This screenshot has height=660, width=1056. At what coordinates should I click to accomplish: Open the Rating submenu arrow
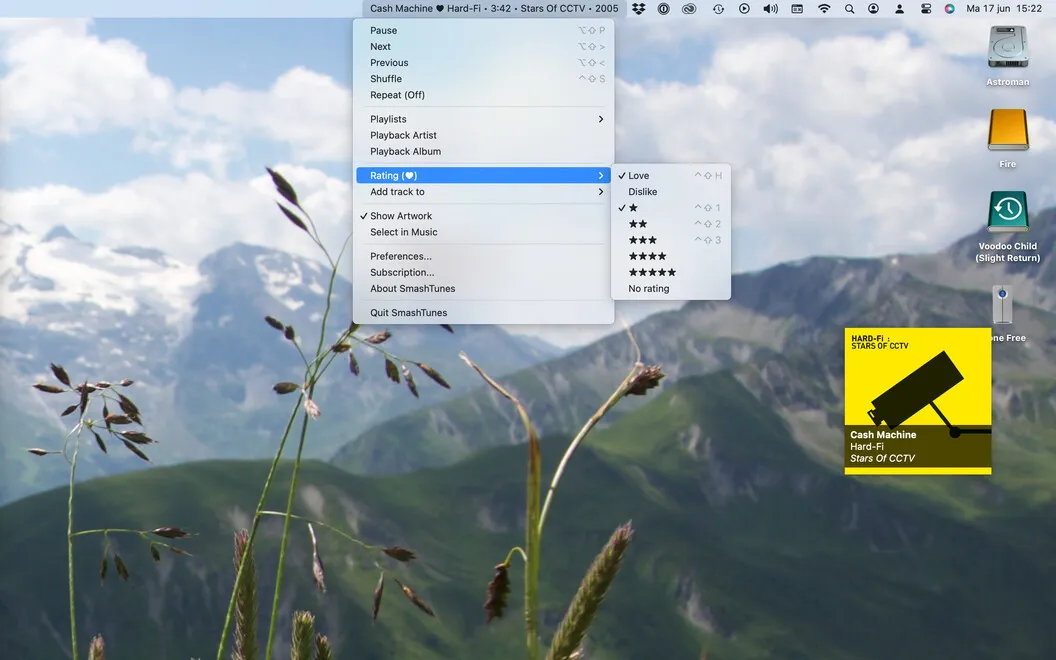coord(601,175)
